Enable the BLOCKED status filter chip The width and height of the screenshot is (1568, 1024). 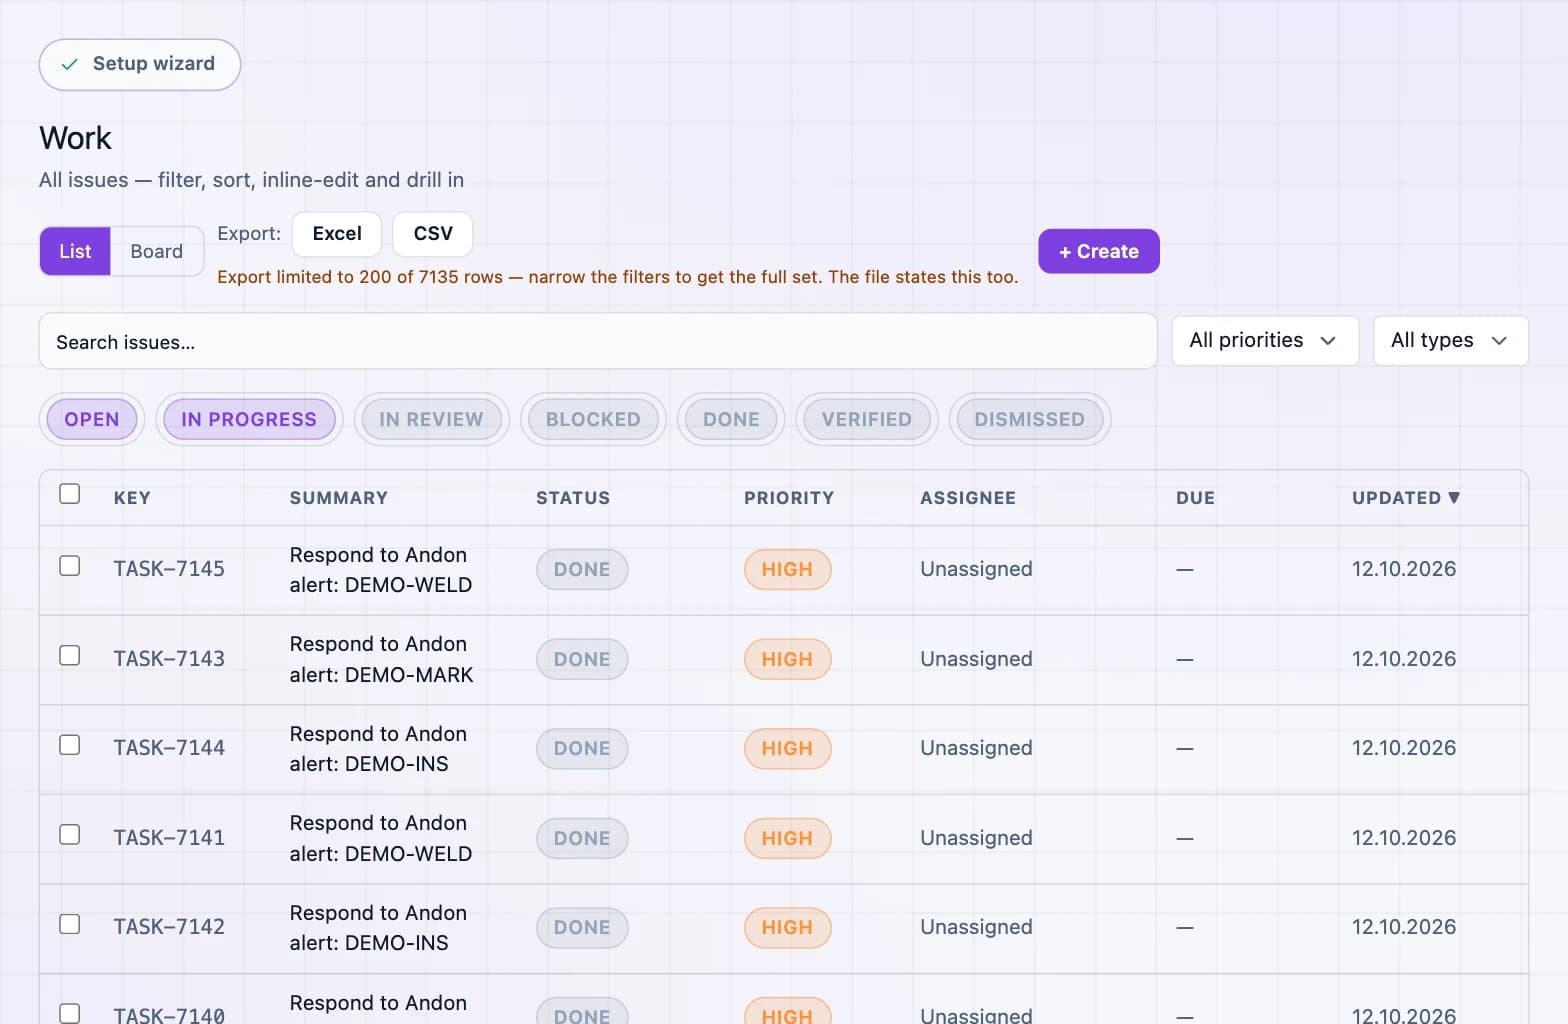(x=593, y=419)
